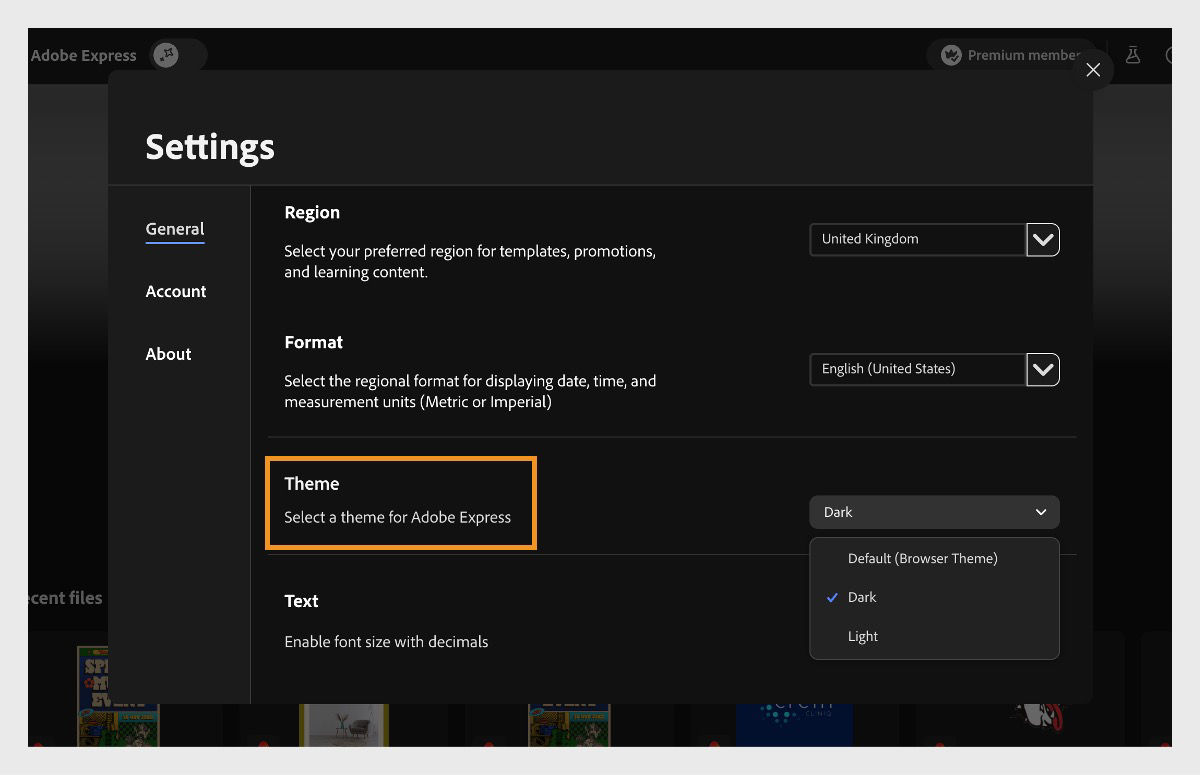
Task: Open the Account settings tab
Action: coord(176,291)
